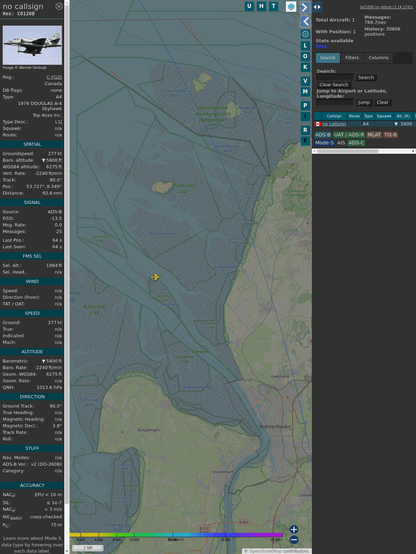Close the selected aircraft info panel
This screenshot has width=416, height=554.
pyautogui.click(x=59, y=6)
